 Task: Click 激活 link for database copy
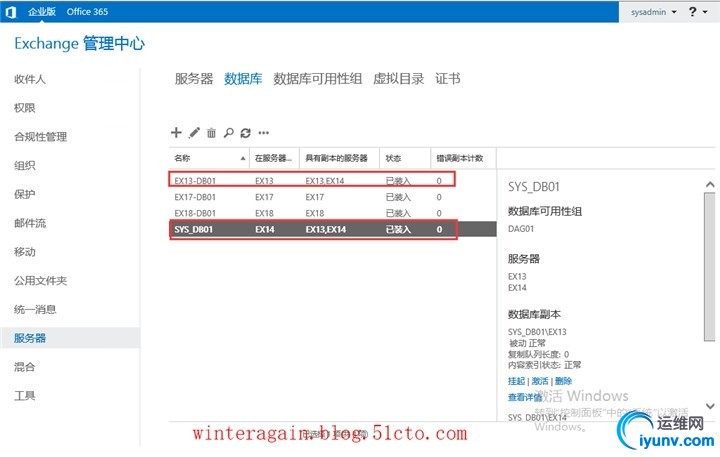click(x=540, y=381)
